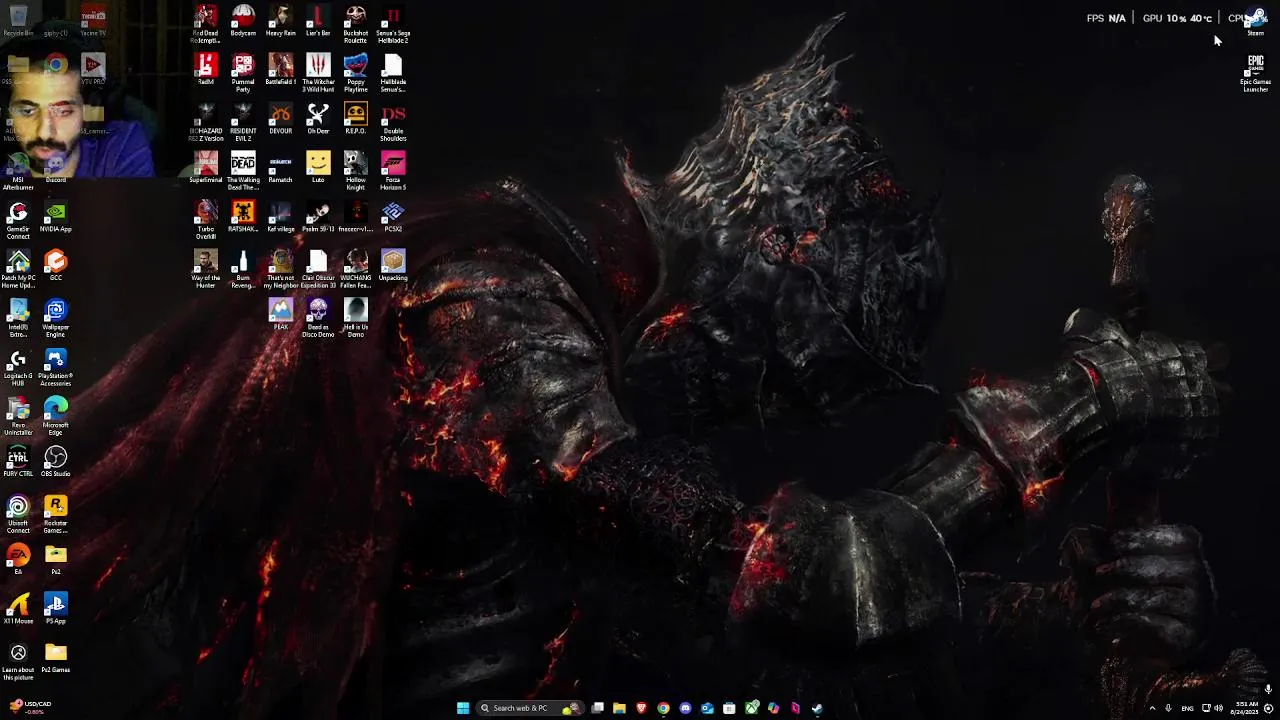The image size is (1280, 720).
Task: Select the Ubisoft Connect icon
Action: point(18,514)
